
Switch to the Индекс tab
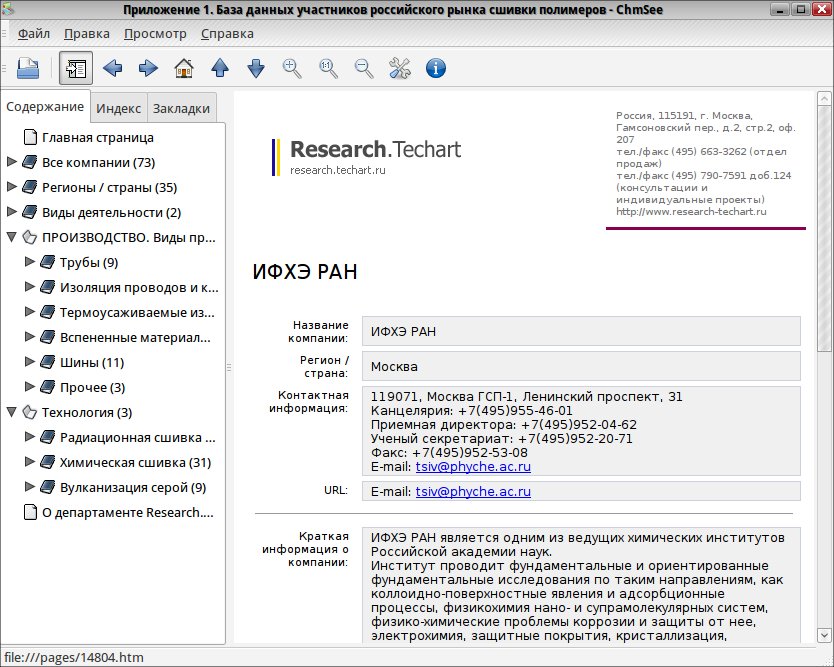[x=119, y=109]
